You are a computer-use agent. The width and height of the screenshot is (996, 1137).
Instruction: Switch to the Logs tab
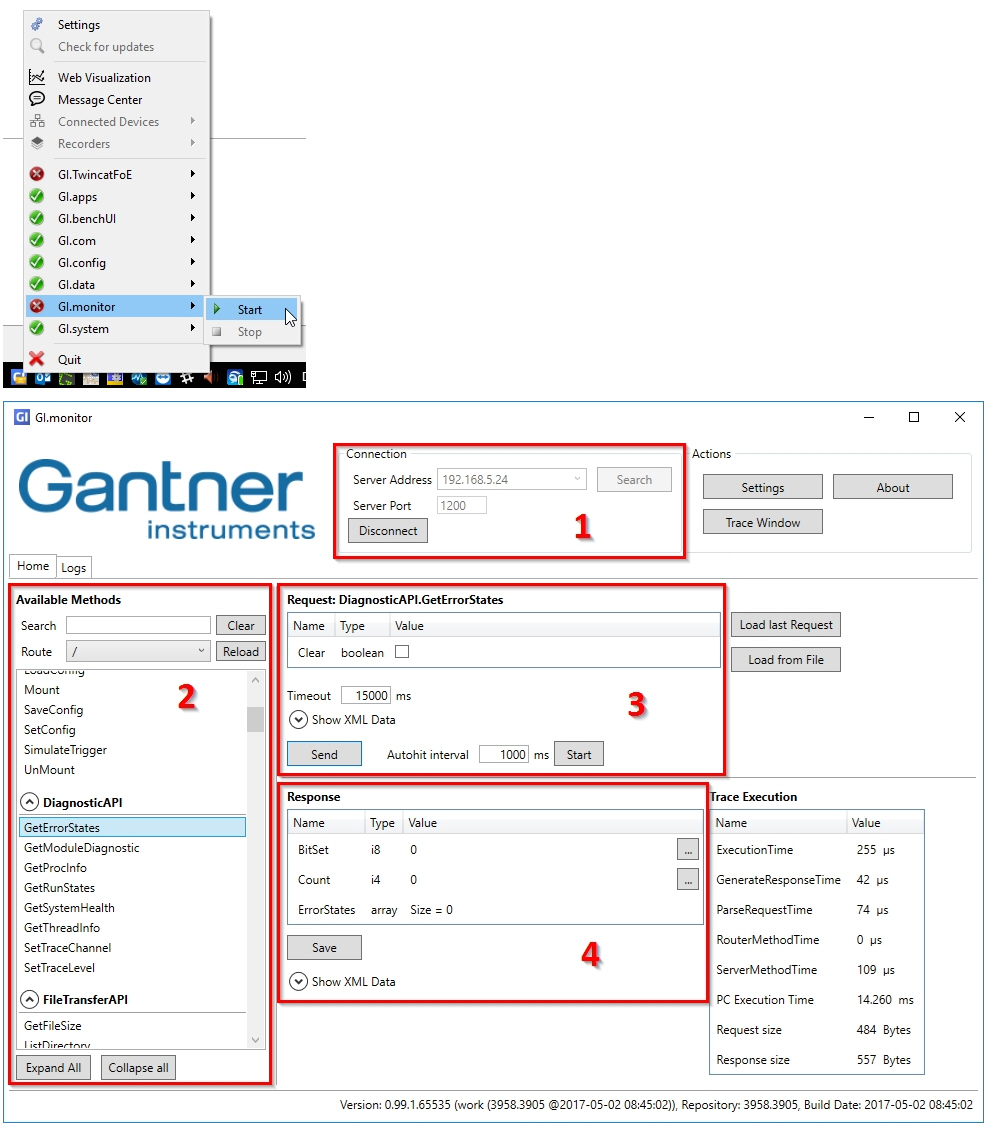tap(74, 566)
